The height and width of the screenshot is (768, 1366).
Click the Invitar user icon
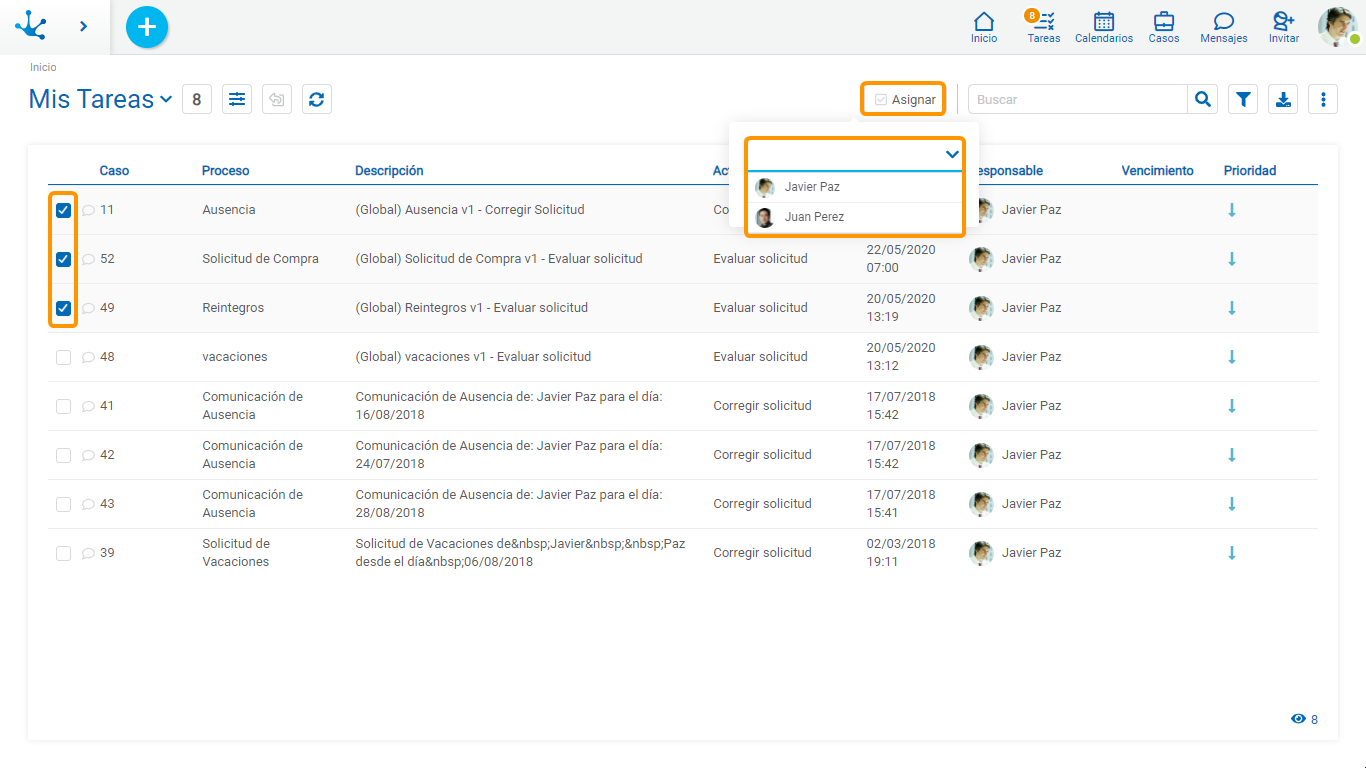1283,22
